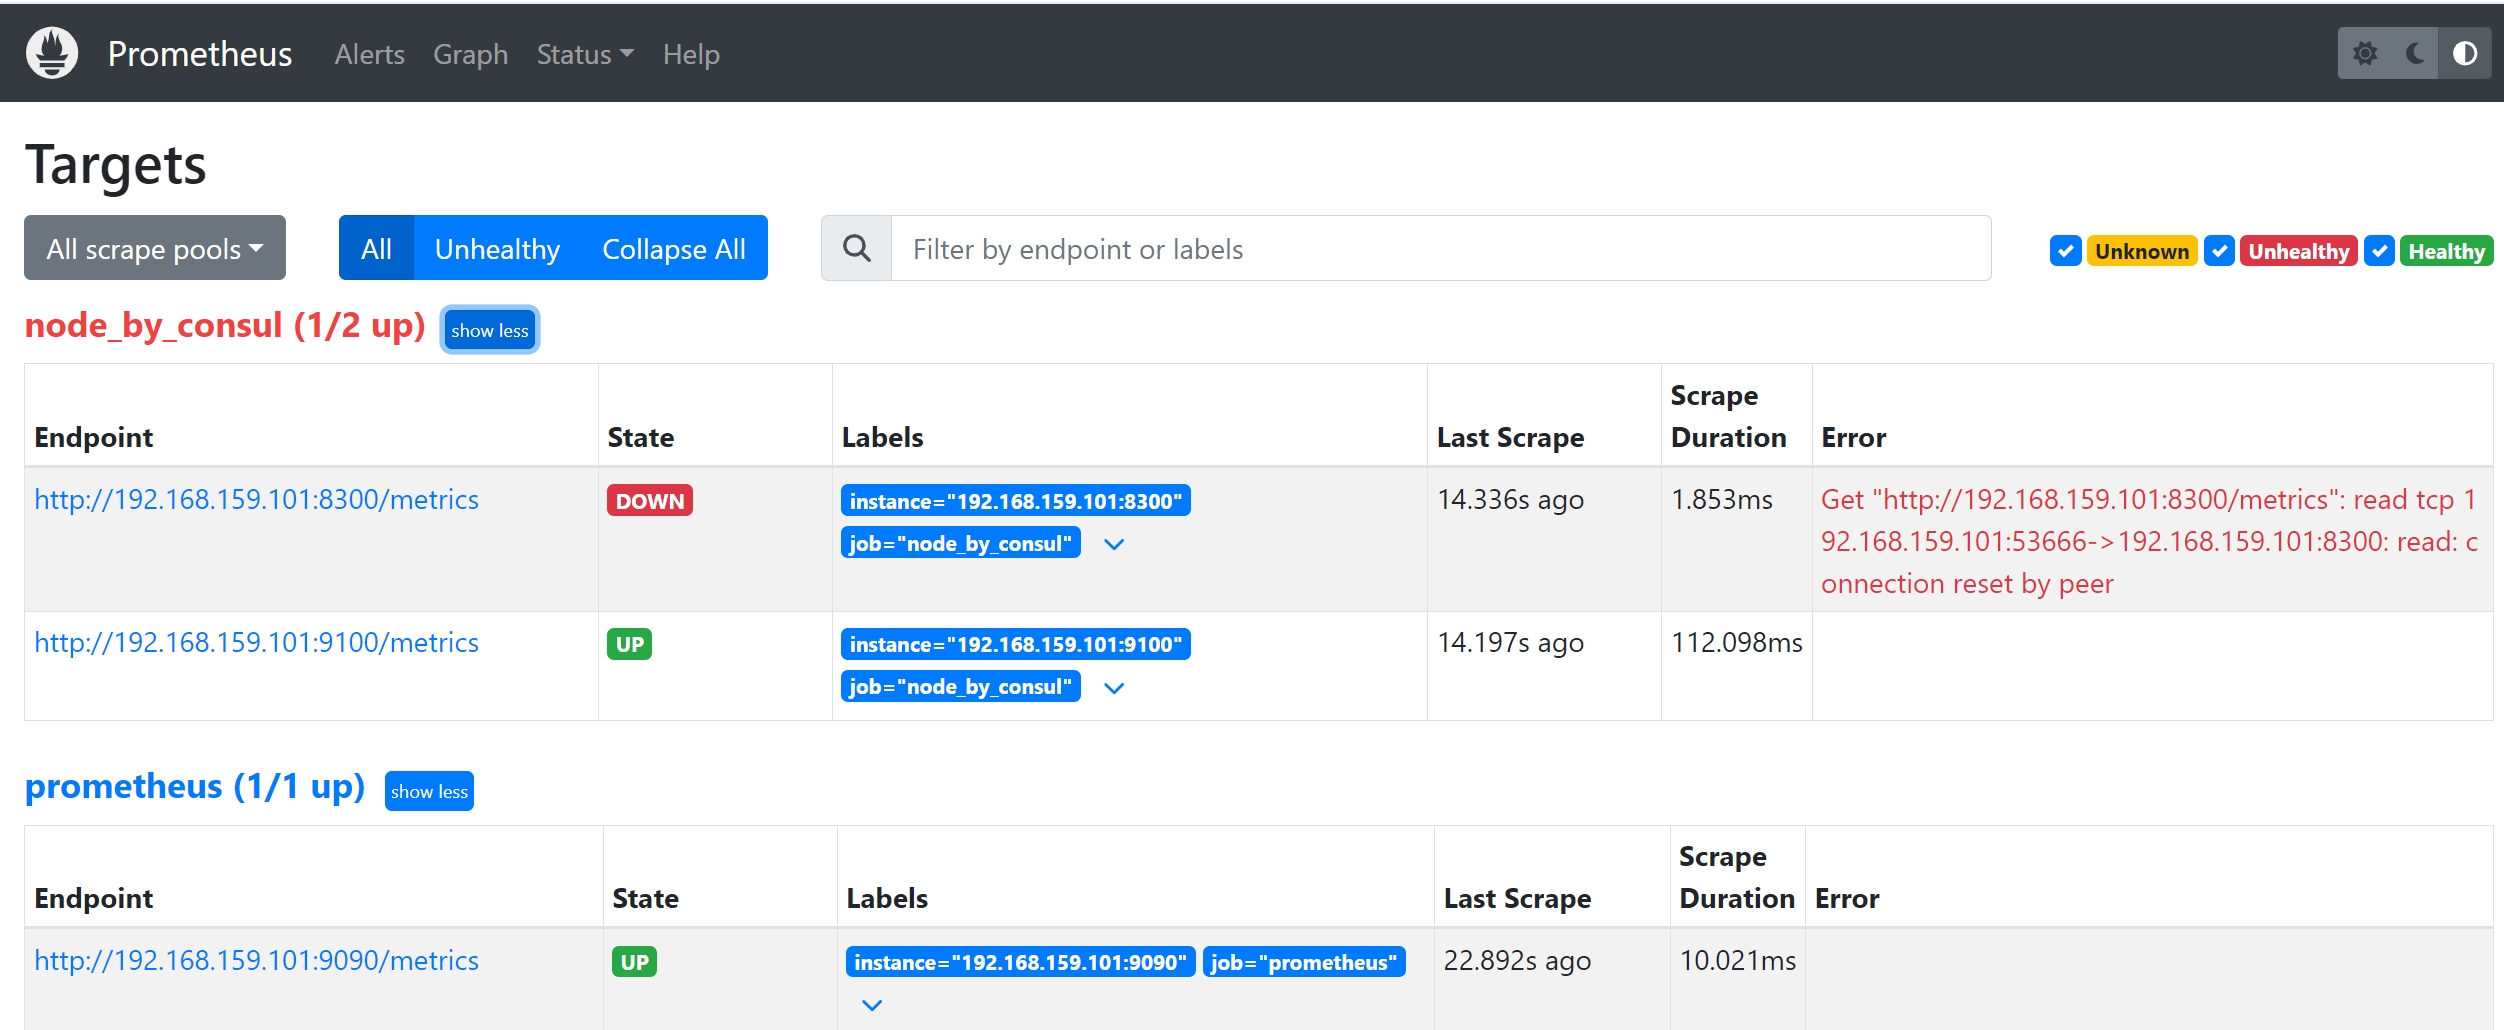Viewport: 2504px width, 1030px height.
Task: Click the 1.853ms scrape duration value
Action: (1722, 500)
